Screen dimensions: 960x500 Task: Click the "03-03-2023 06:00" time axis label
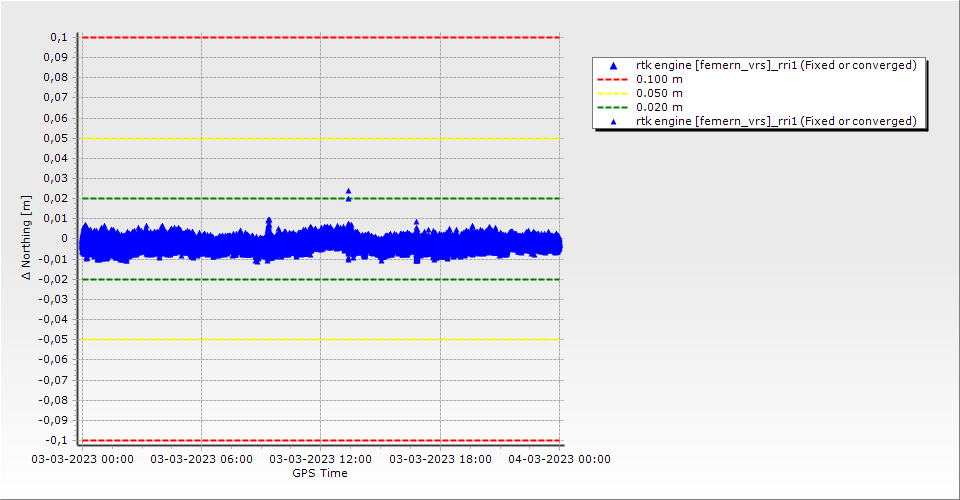point(201,460)
